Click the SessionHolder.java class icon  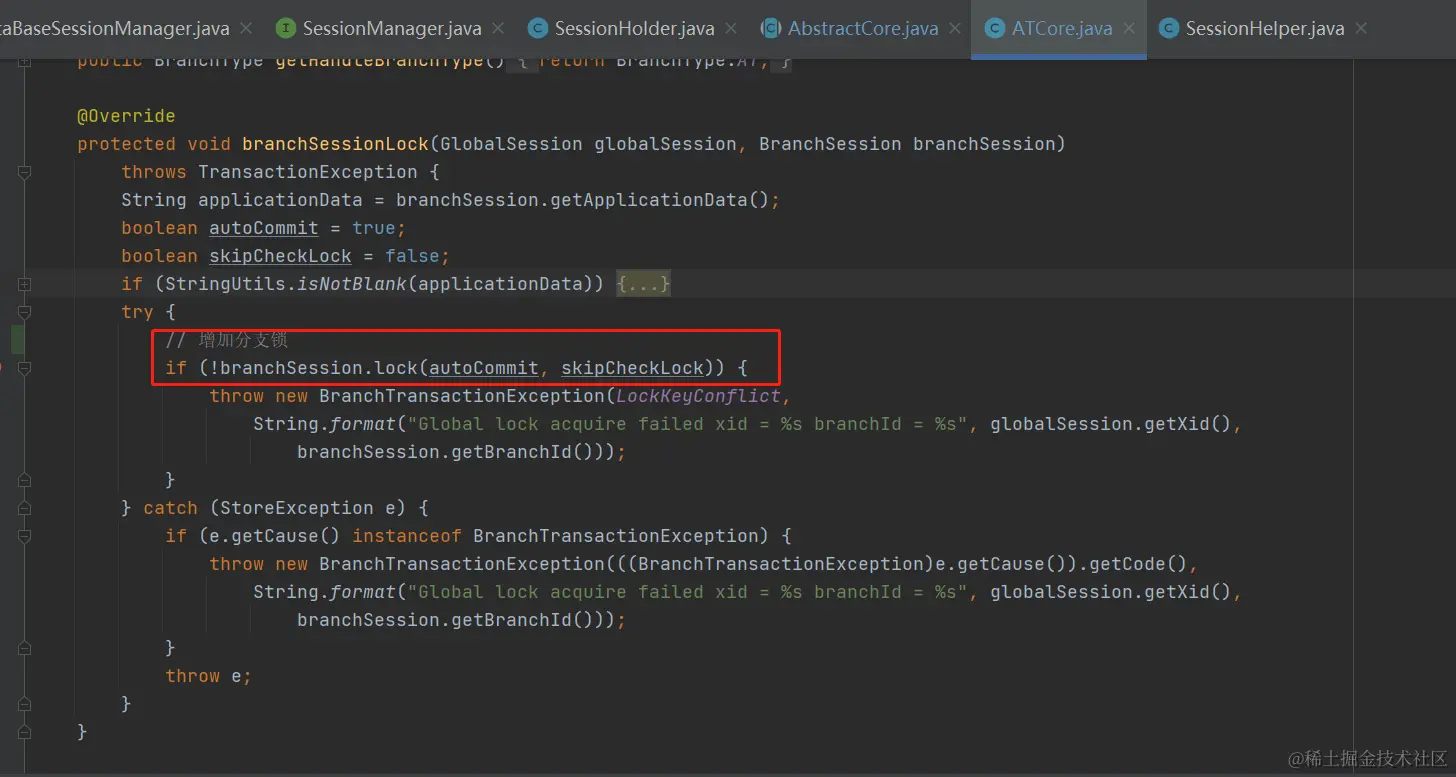(538, 29)
